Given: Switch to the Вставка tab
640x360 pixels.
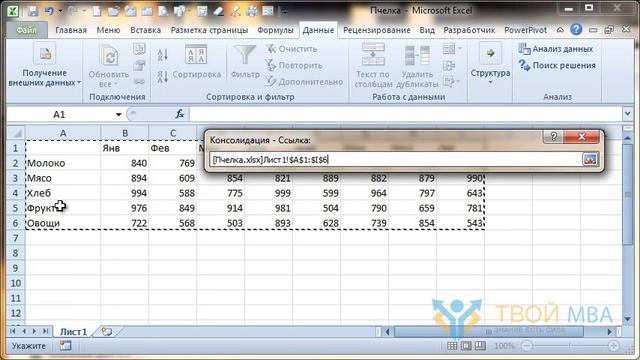Looking at the screenshot, I should [145, 30].
